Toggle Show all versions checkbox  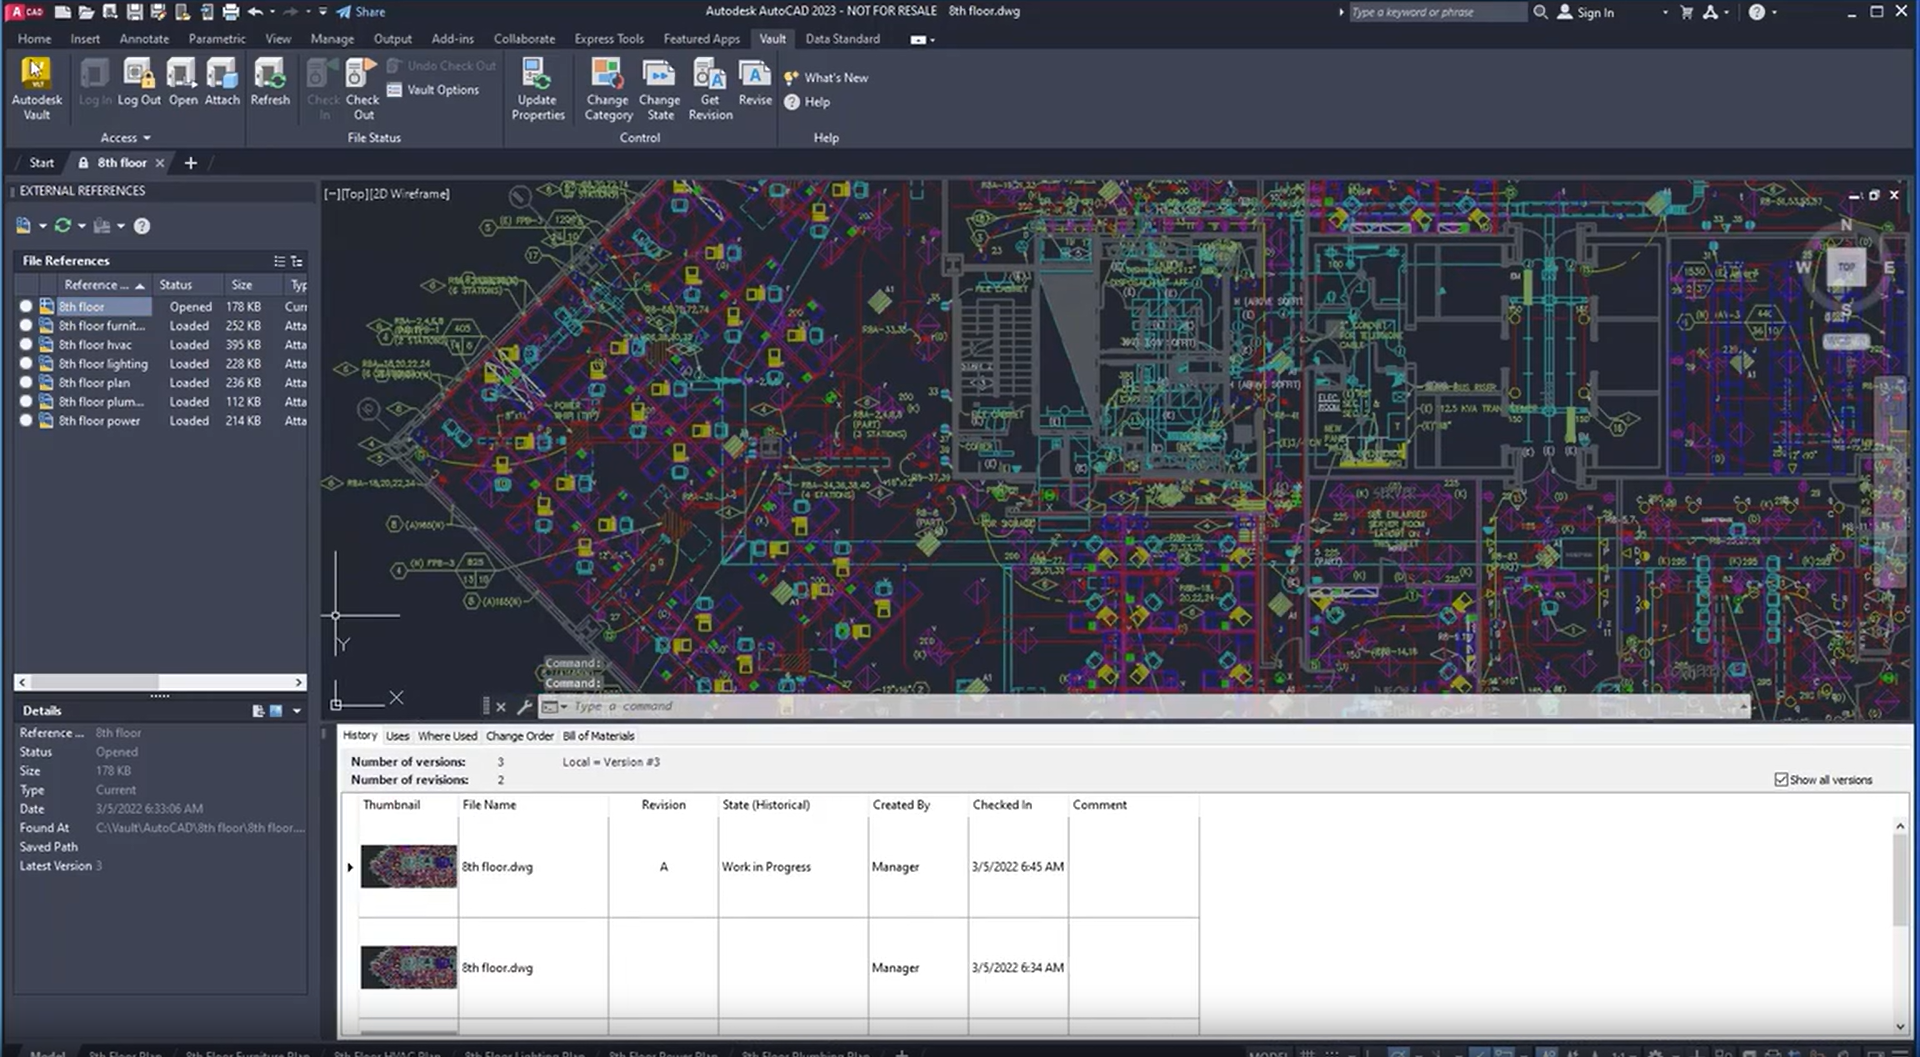pyautogui.click(x=1781, y=780)
